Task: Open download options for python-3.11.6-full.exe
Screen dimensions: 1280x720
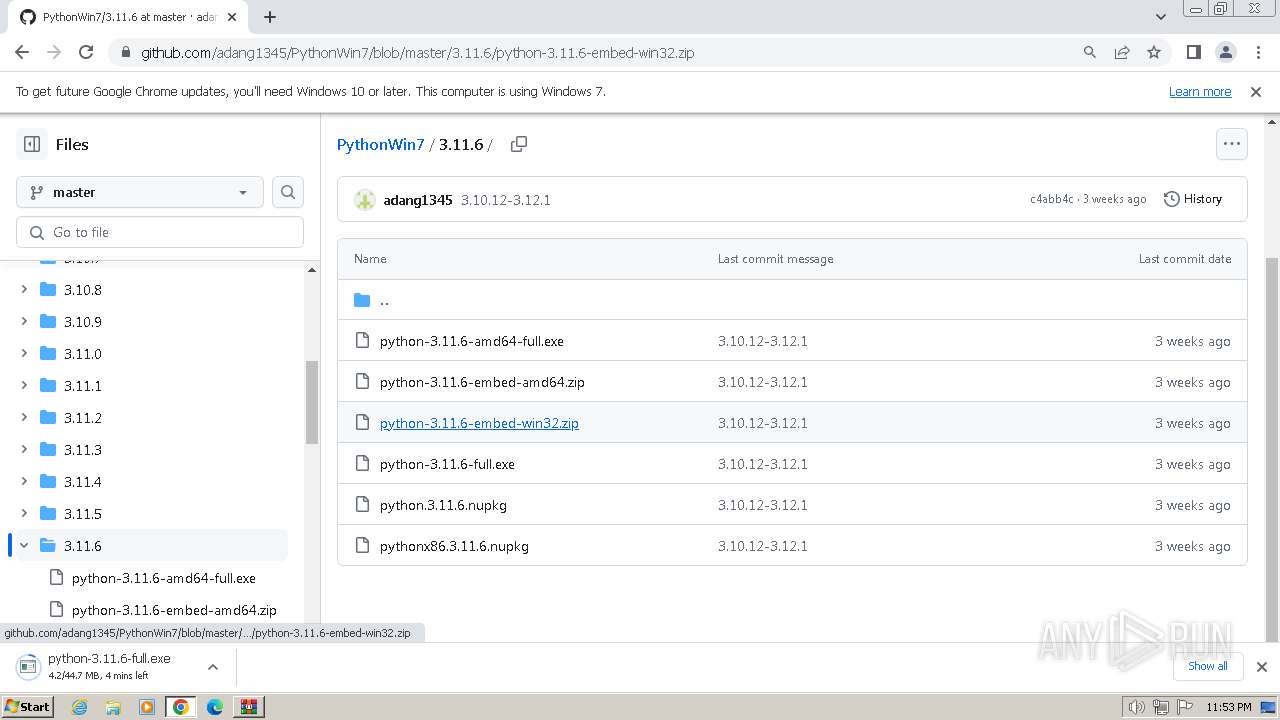Action: [213, 666]
